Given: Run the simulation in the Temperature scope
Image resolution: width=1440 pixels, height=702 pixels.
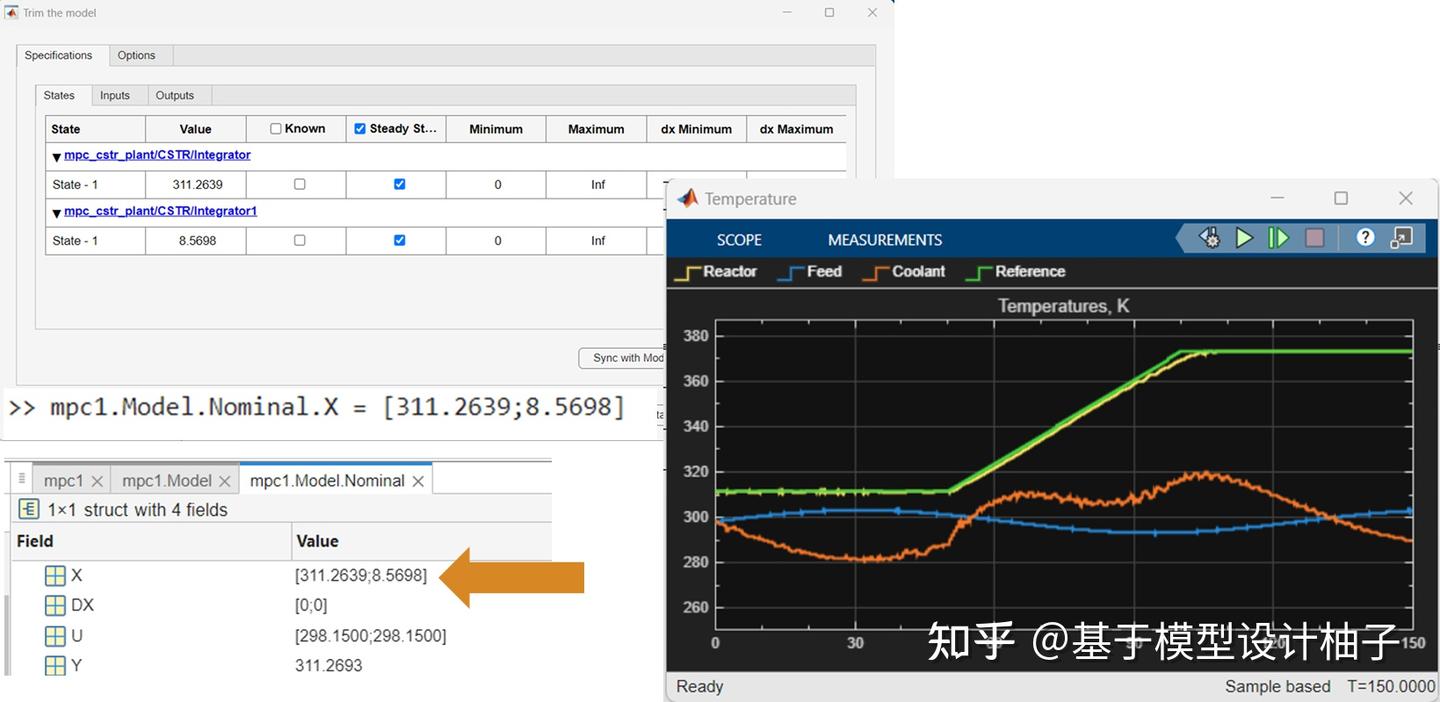Looking at the screenshot, I should tap(1244, 238).
